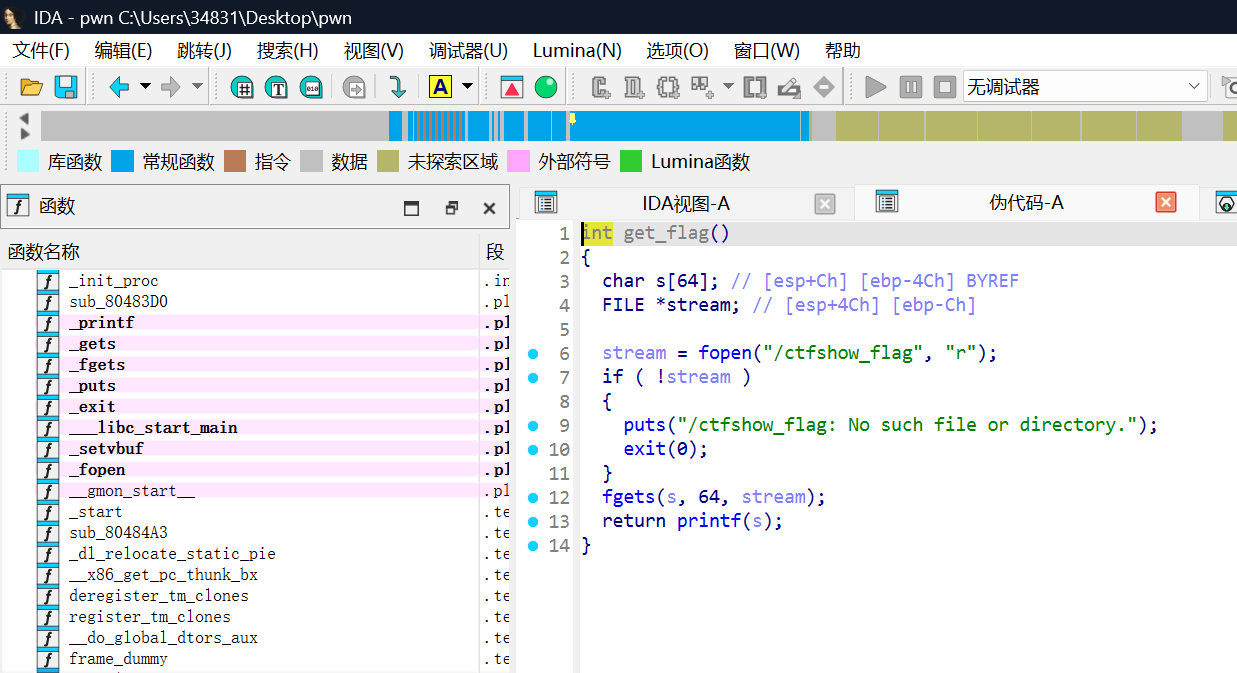This screenshot has width=1237, height=673.
Task: Open dropdown arrow after the small-squares plus icon
Action: pyautogui.click(x=728, y=87)
